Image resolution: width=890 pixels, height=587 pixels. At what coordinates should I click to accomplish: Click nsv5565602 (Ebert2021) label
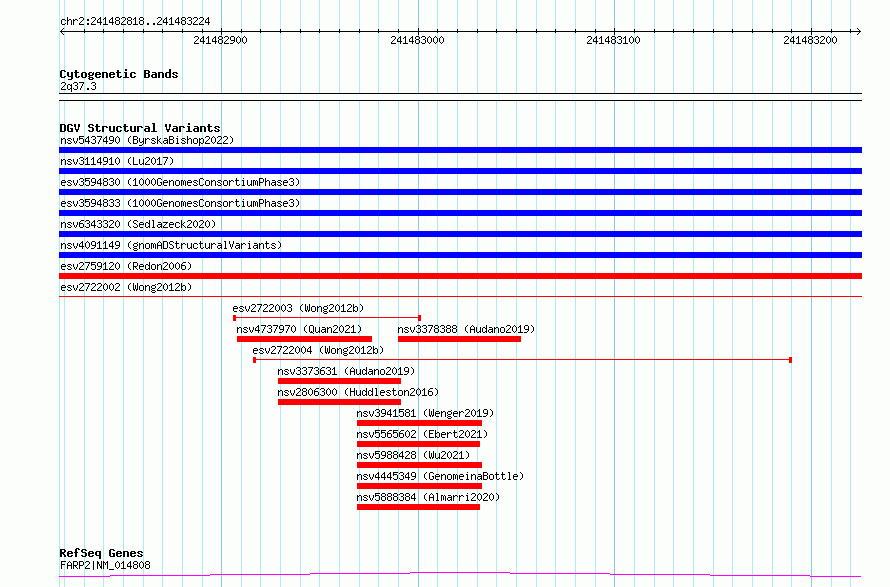422,434
